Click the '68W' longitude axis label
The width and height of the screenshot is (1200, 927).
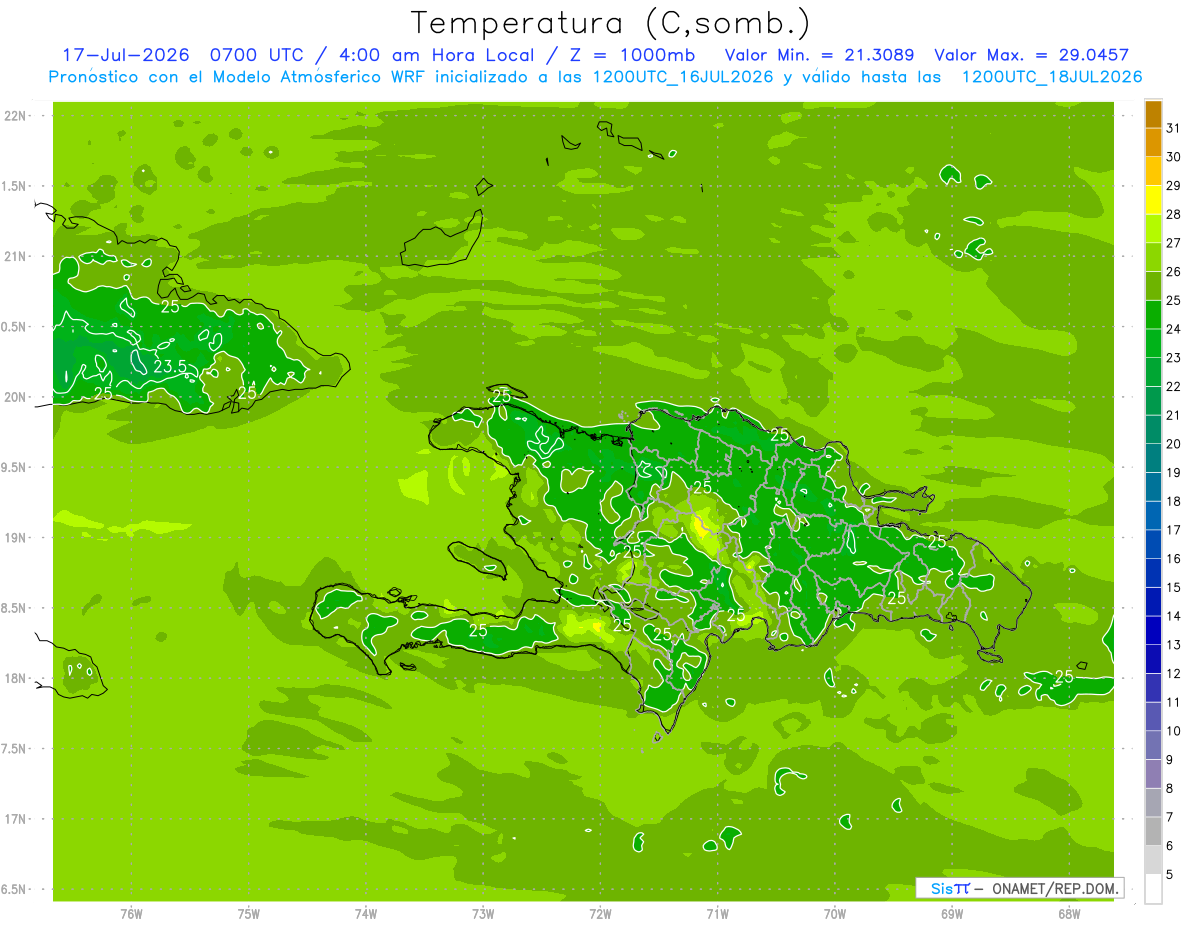1069,913
